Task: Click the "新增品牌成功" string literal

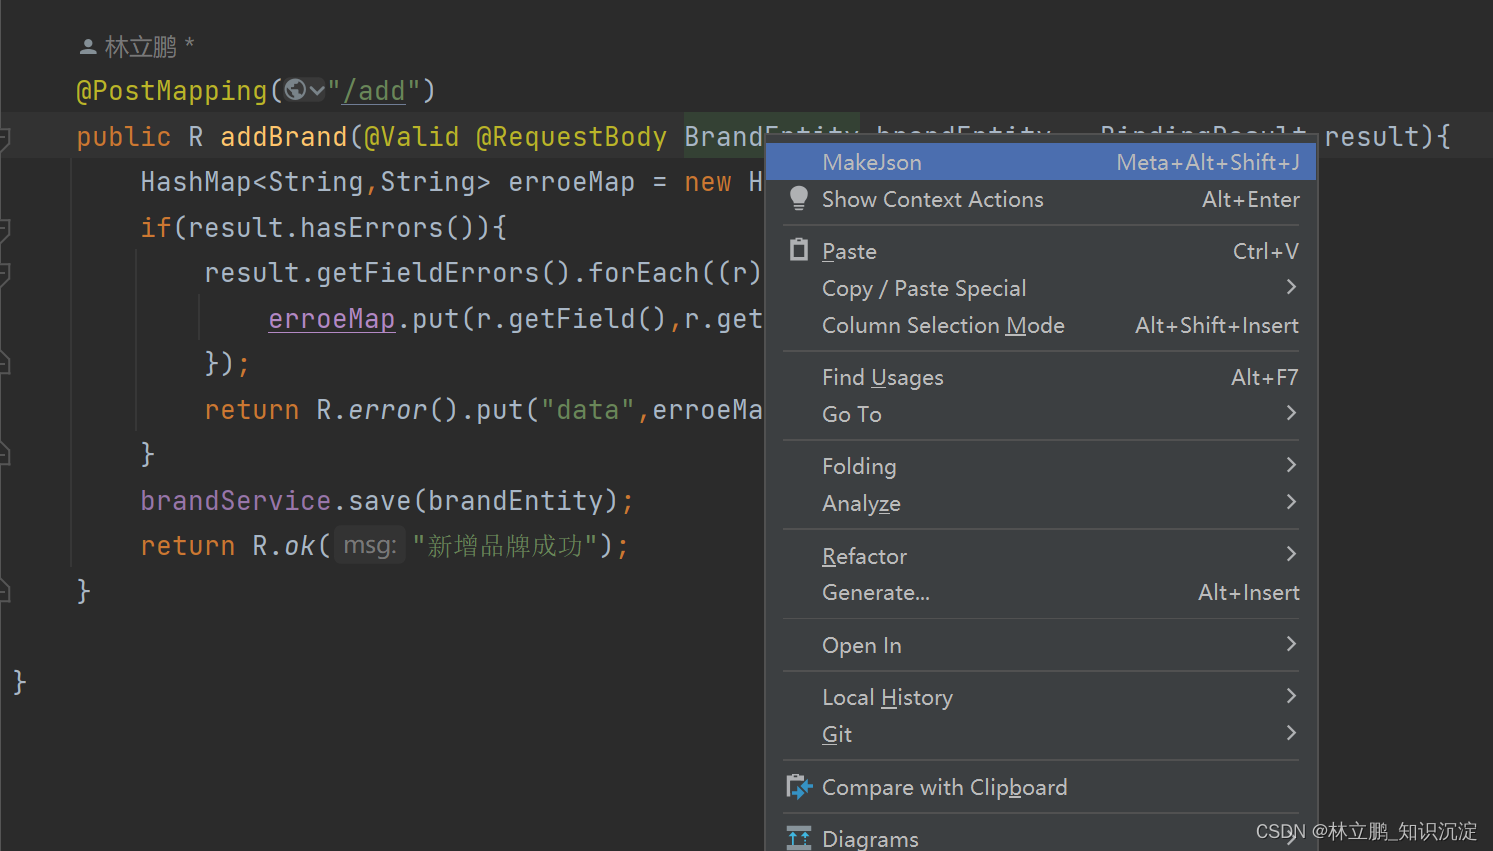Action: click(x=505, y=546)
